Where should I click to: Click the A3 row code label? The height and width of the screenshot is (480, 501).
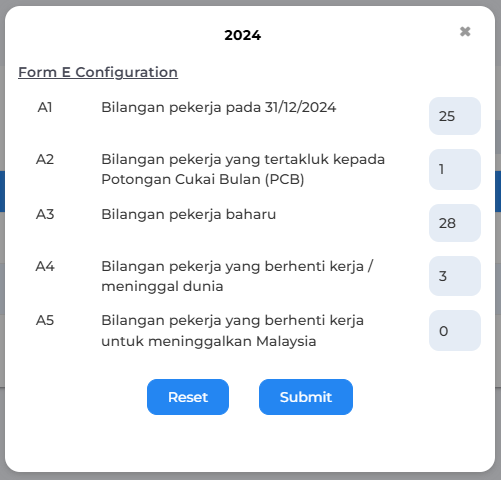point(45,214)
